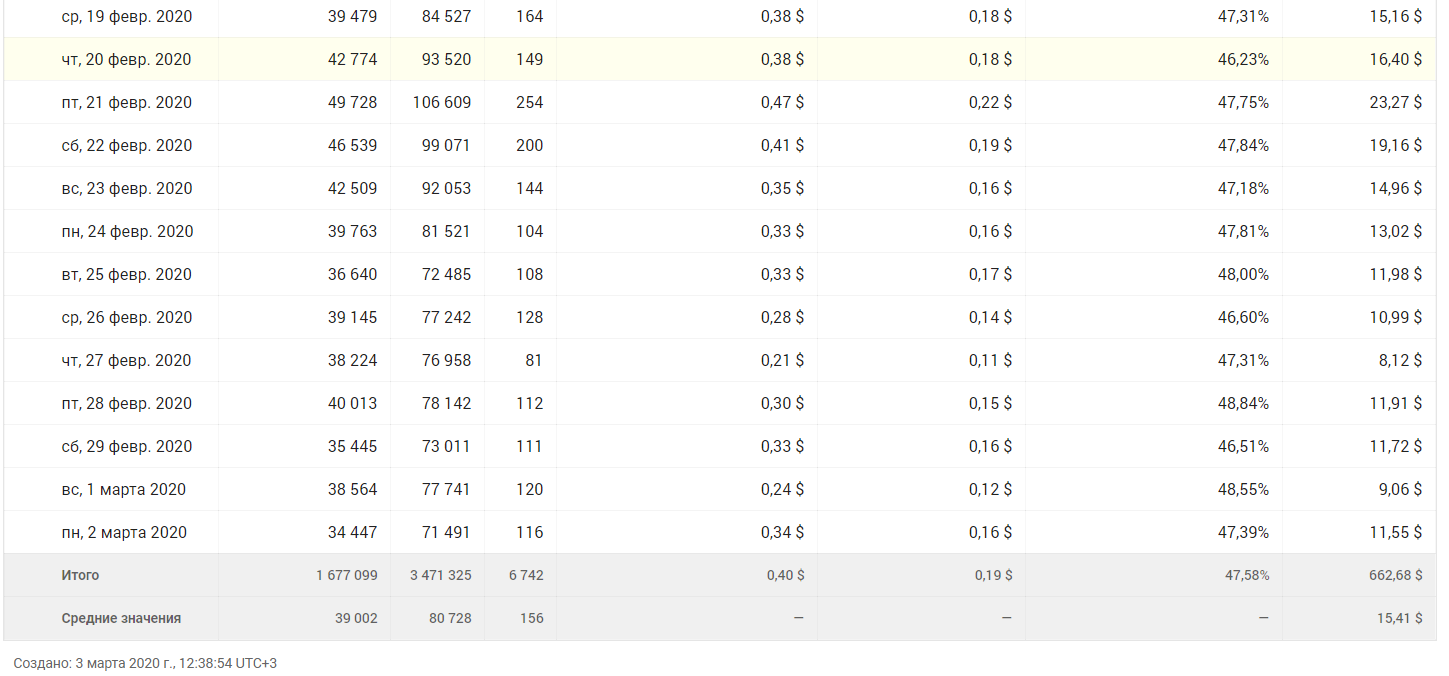The image size is (1449, 676).
Task: Click the average 80 728 cell
Action: point(450,619)
